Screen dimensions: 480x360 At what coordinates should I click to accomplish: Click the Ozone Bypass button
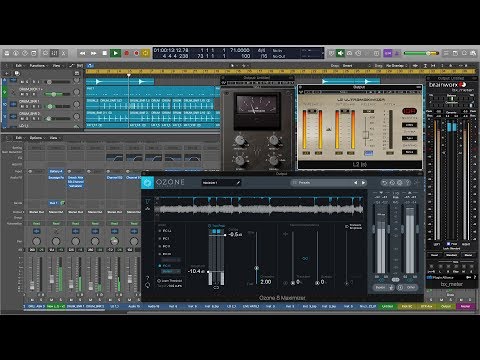tap(380, 287)
